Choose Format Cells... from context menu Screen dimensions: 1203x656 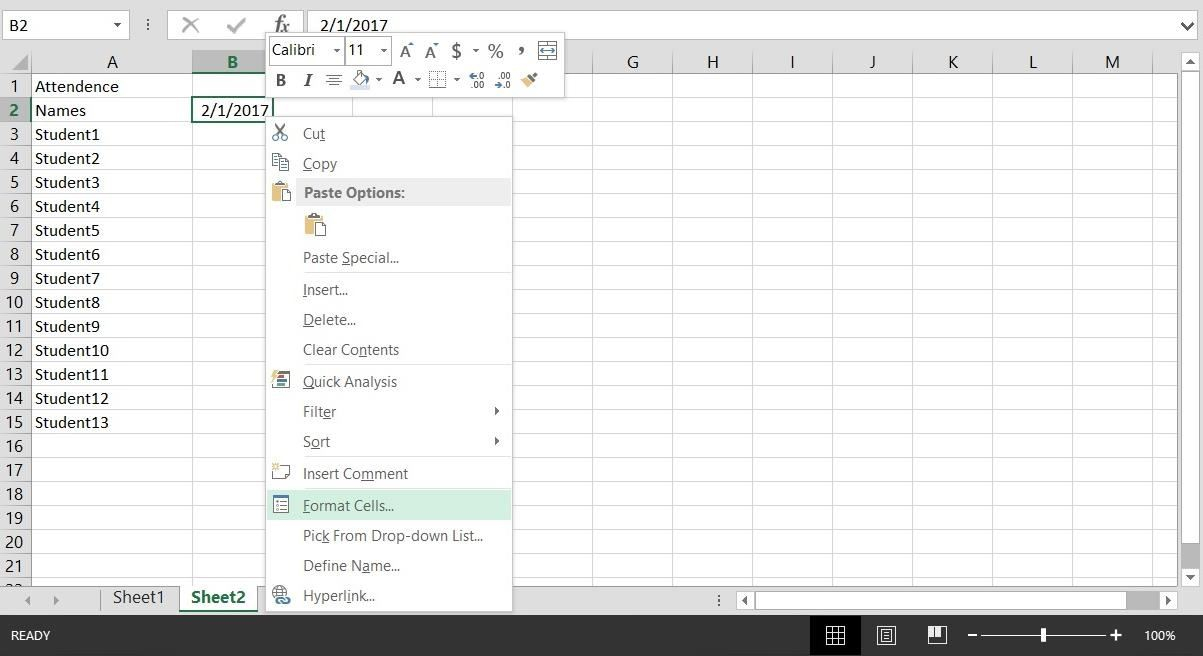(x=348, y=506)
